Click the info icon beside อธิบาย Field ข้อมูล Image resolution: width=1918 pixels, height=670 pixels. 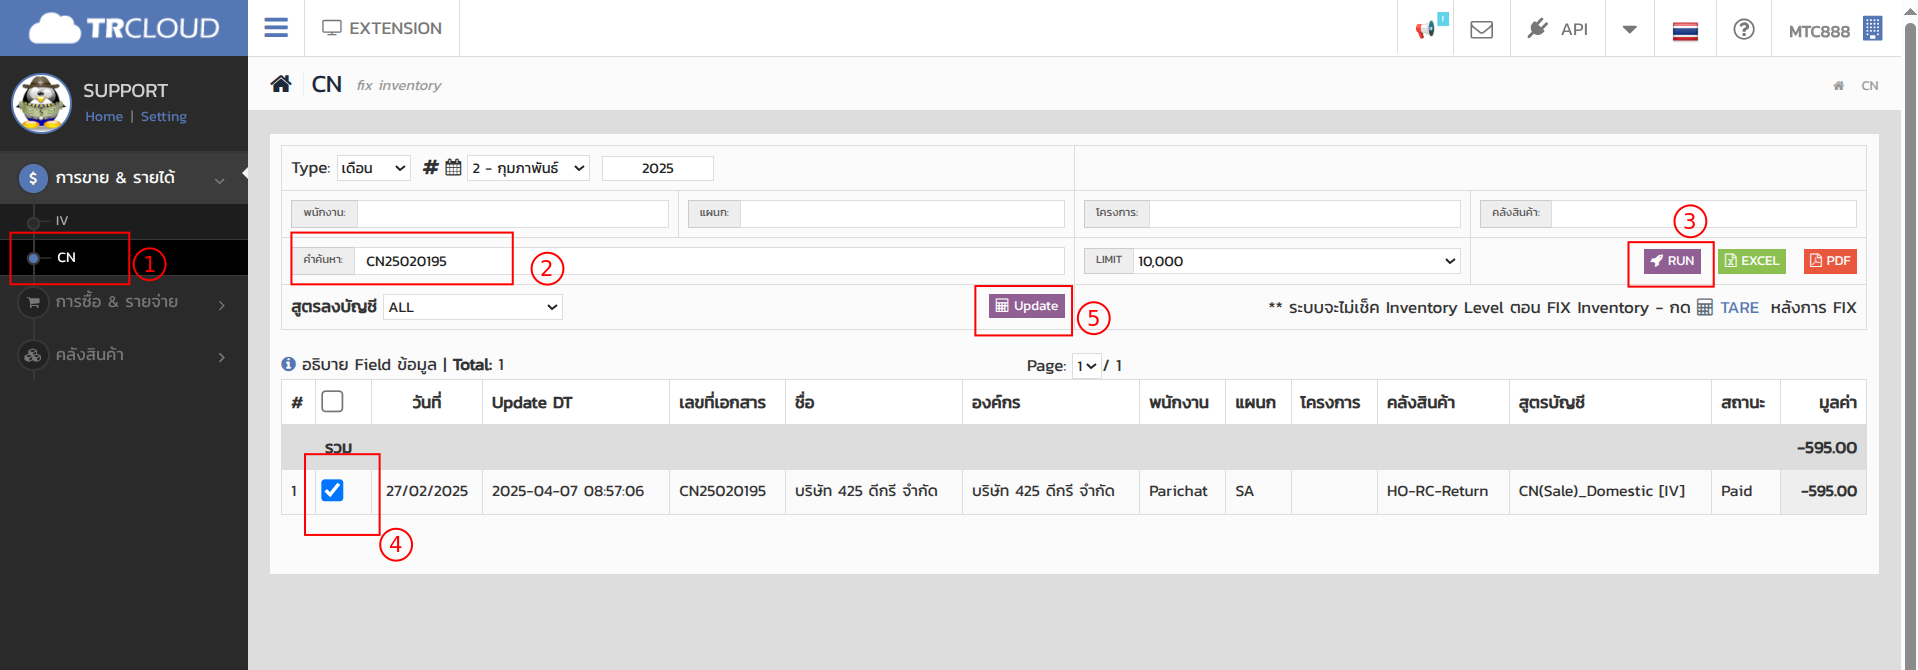tap(288, 365)
